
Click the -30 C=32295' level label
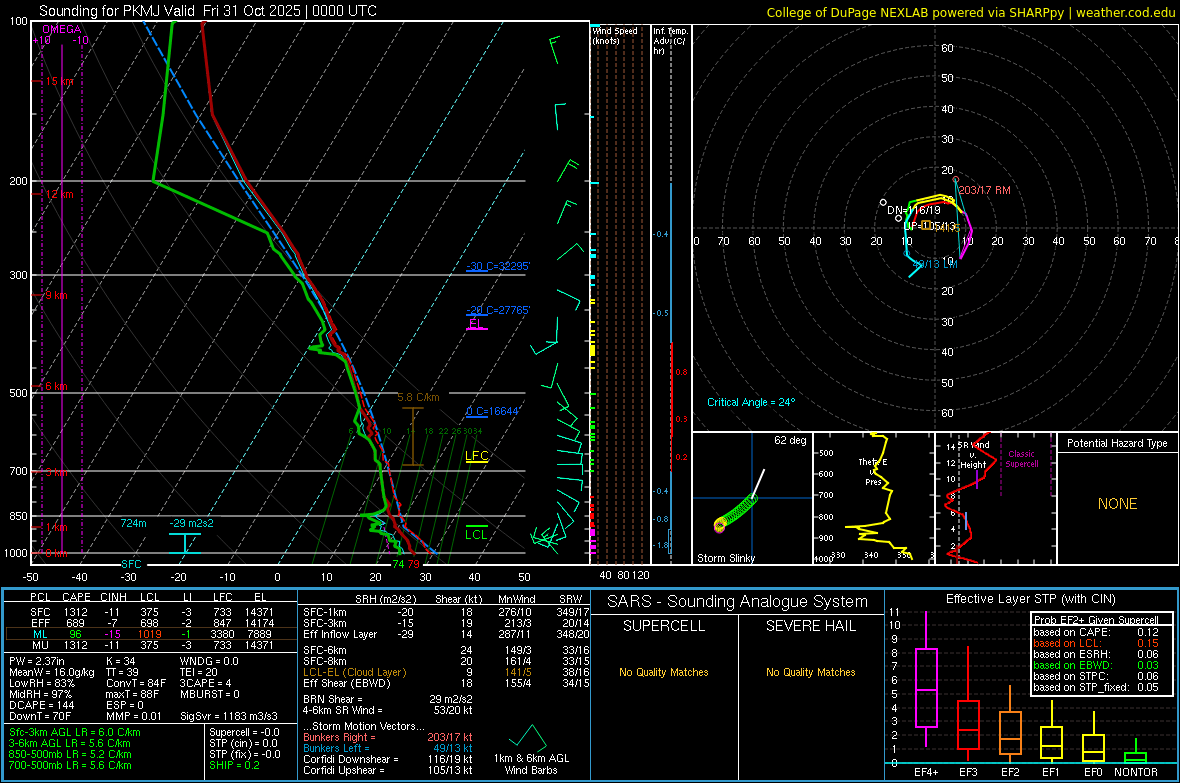[x=498, y=266]
